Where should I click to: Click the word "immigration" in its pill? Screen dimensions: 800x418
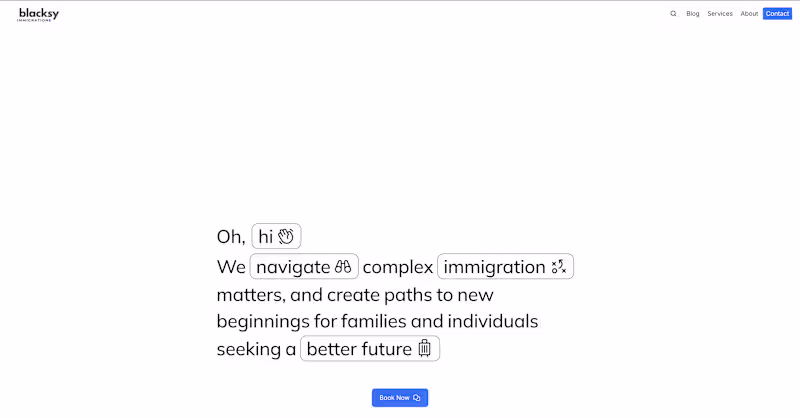click(494, 267)
